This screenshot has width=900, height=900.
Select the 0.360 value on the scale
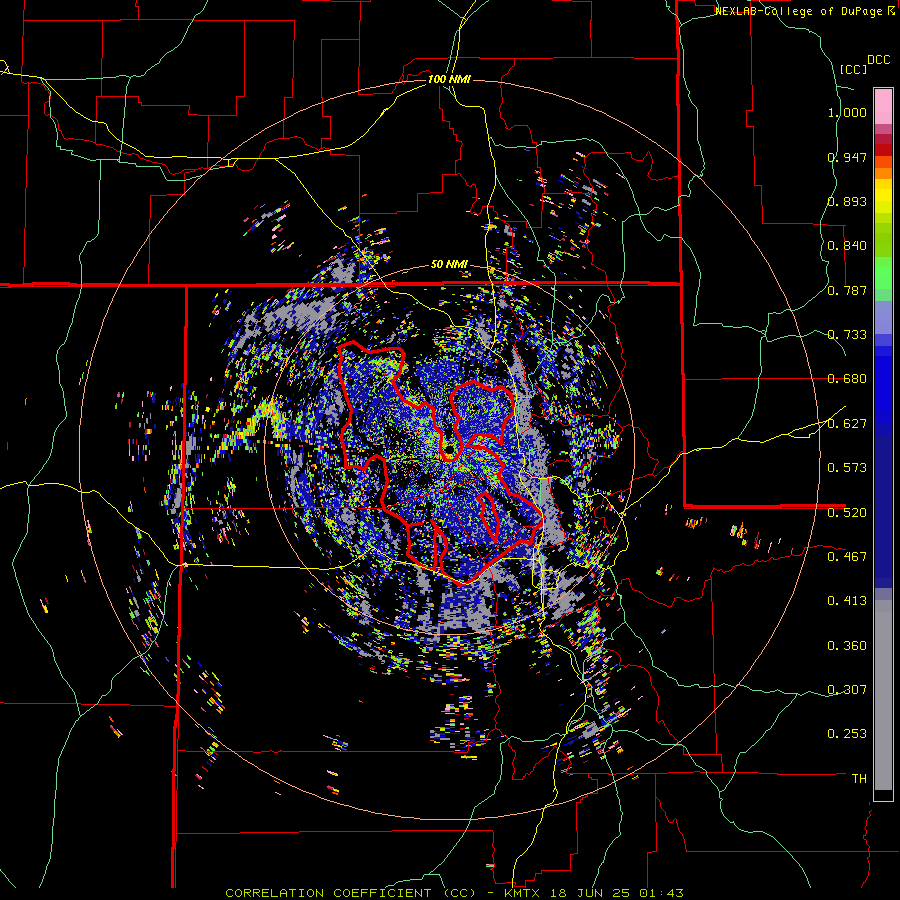(x=847, y=645)
